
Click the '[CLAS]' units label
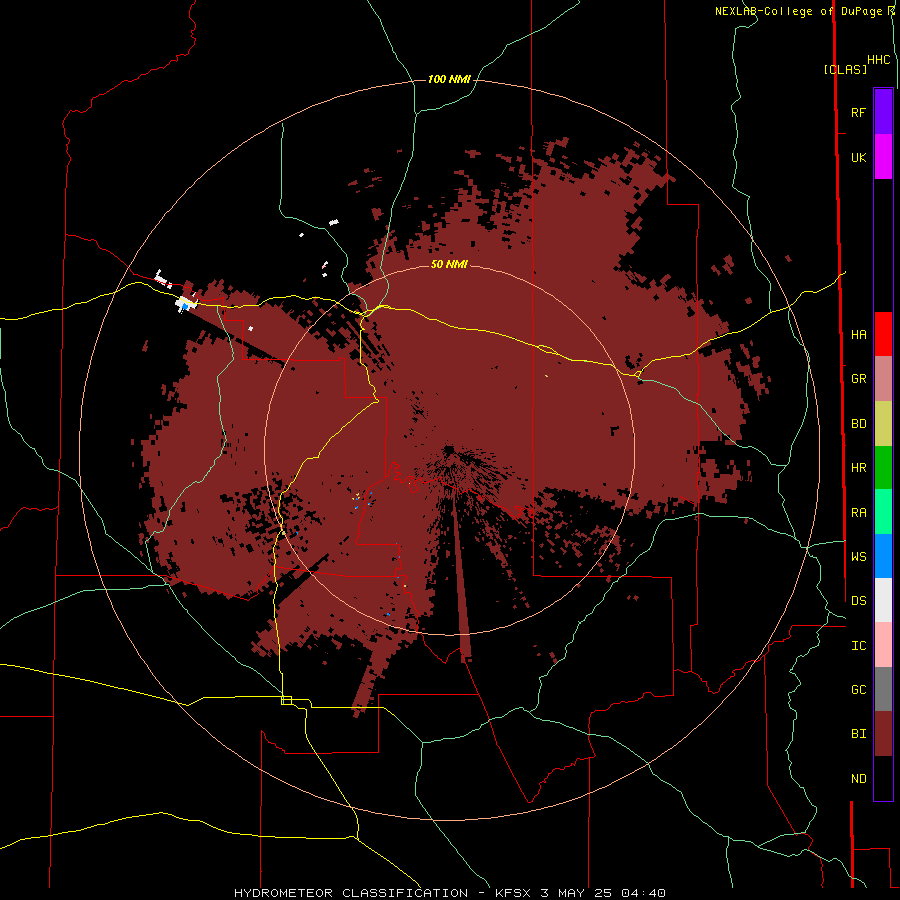tap(845, 69)
